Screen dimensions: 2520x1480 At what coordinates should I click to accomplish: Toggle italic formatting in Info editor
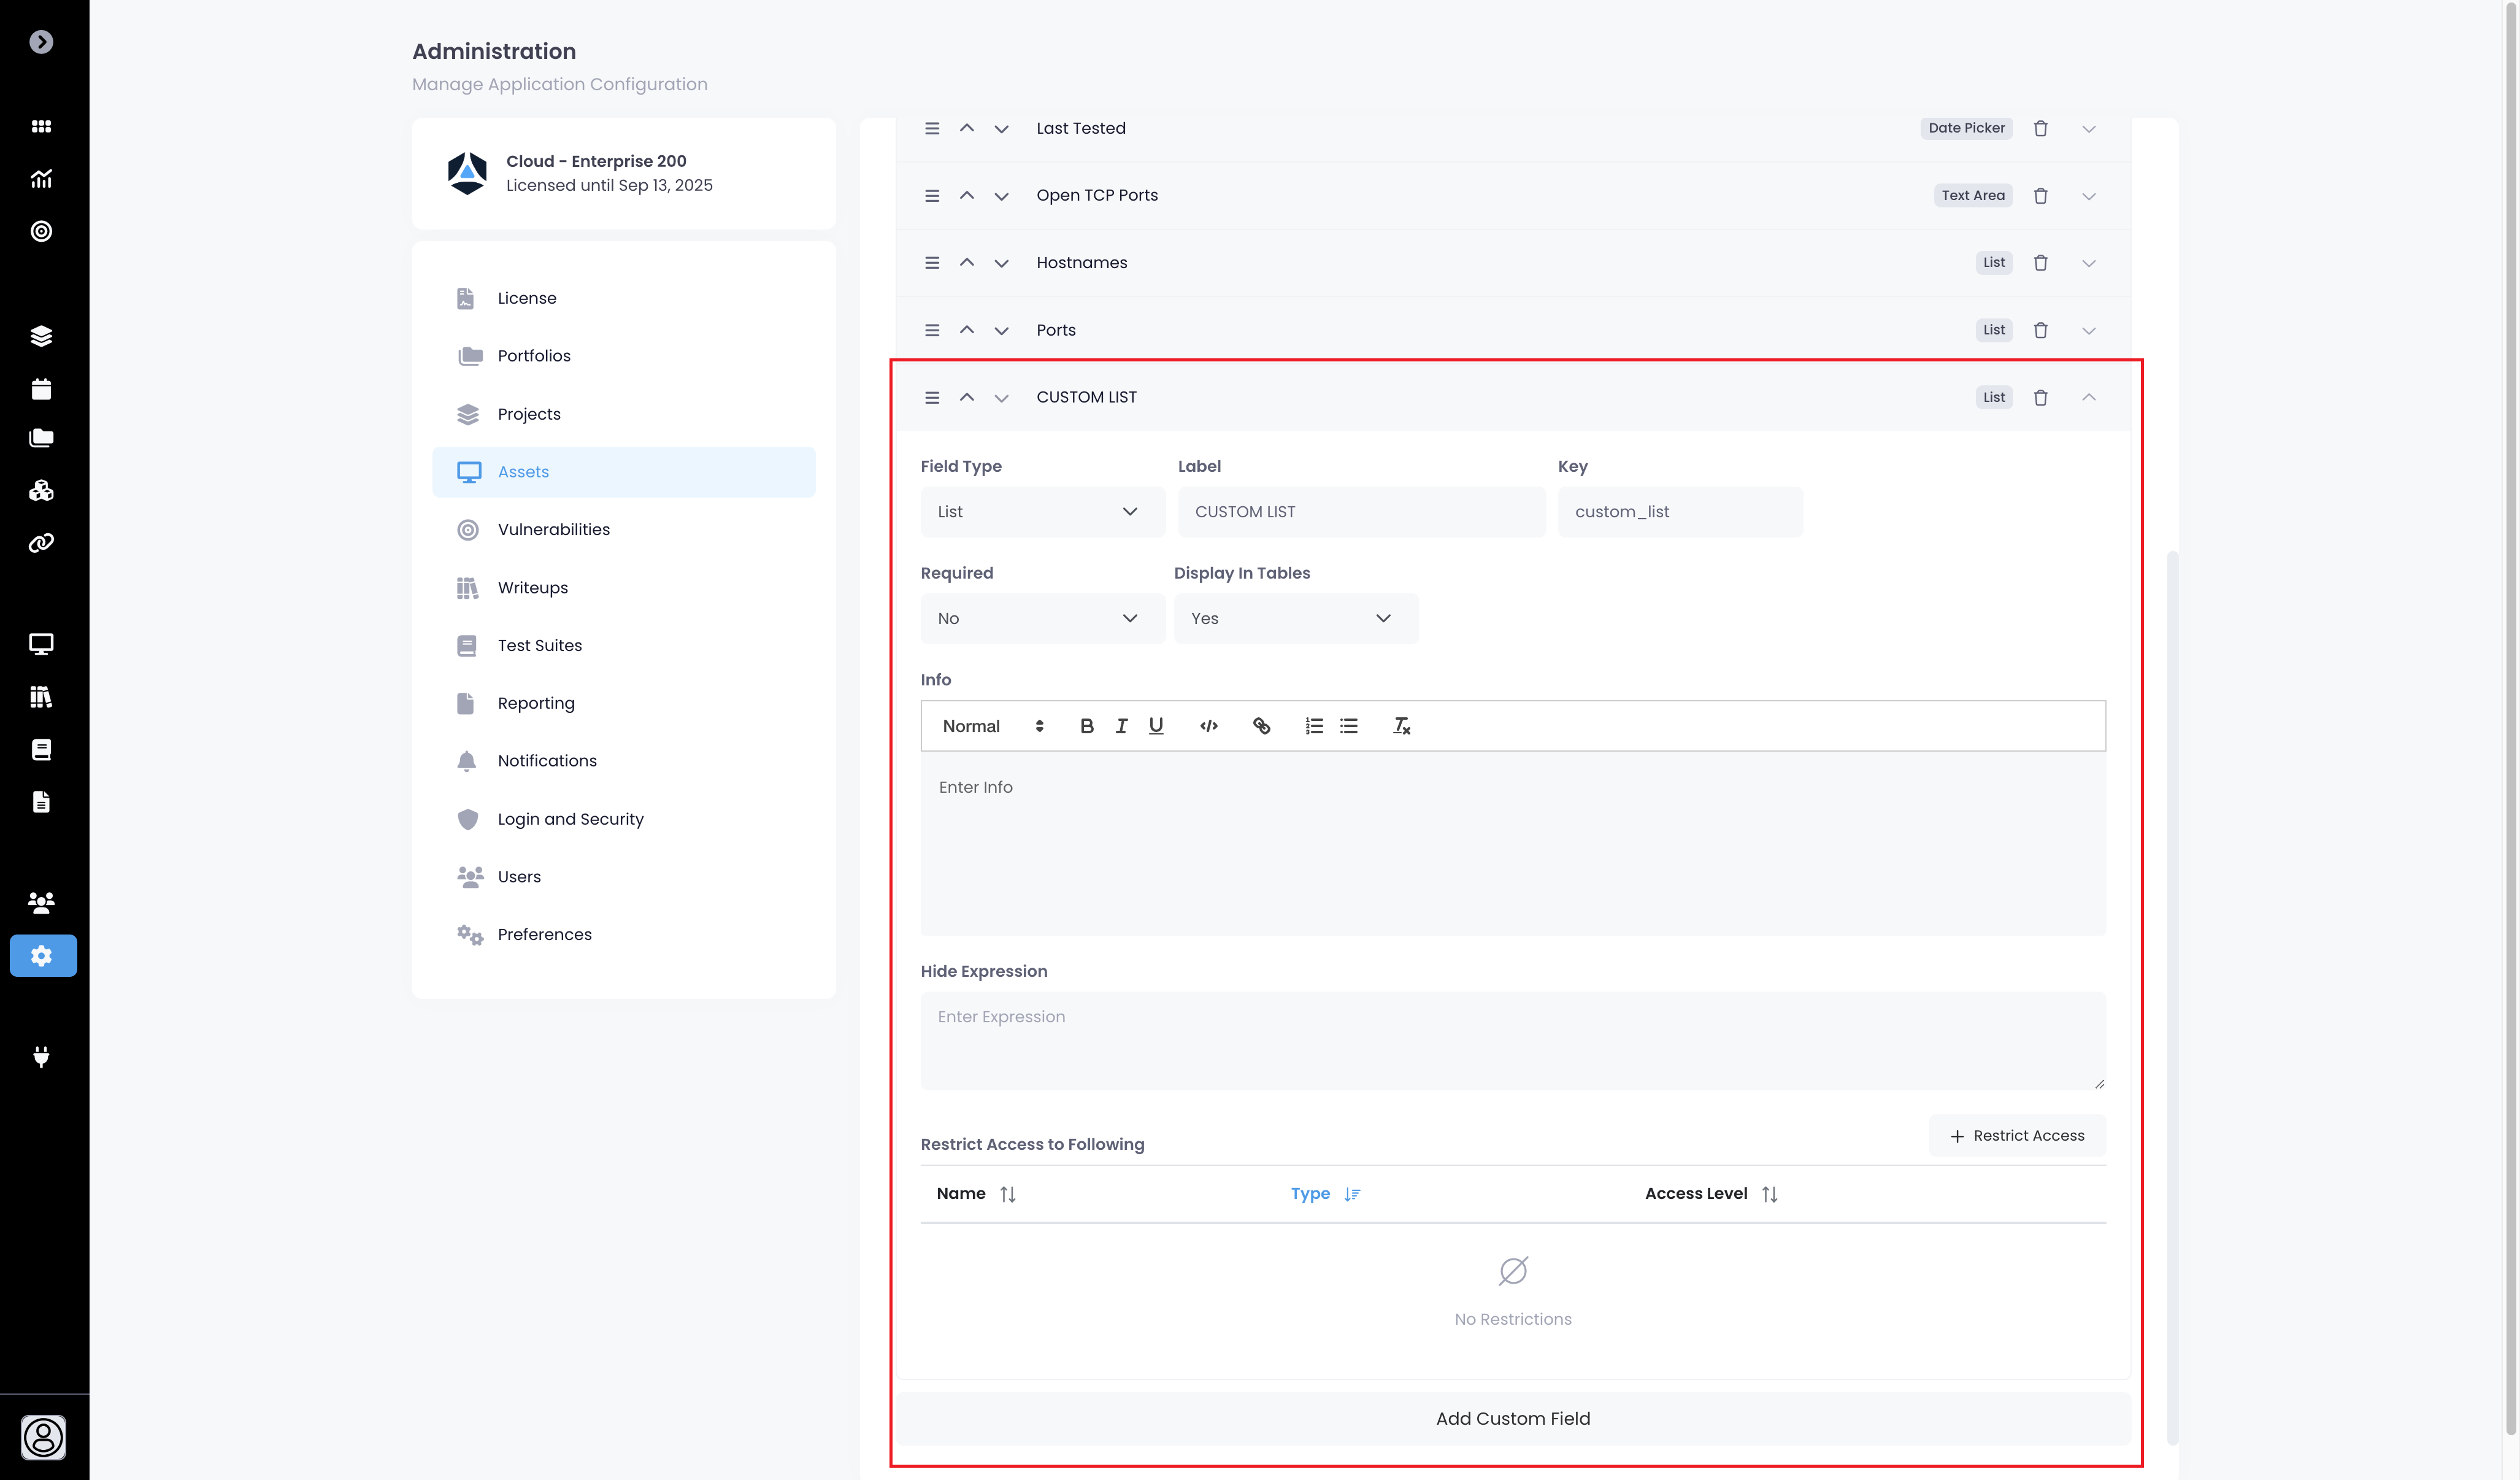(1121, 726)
